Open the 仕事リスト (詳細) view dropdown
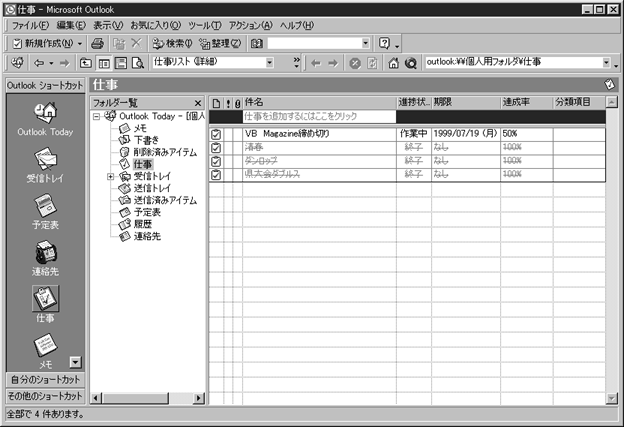 269,63
